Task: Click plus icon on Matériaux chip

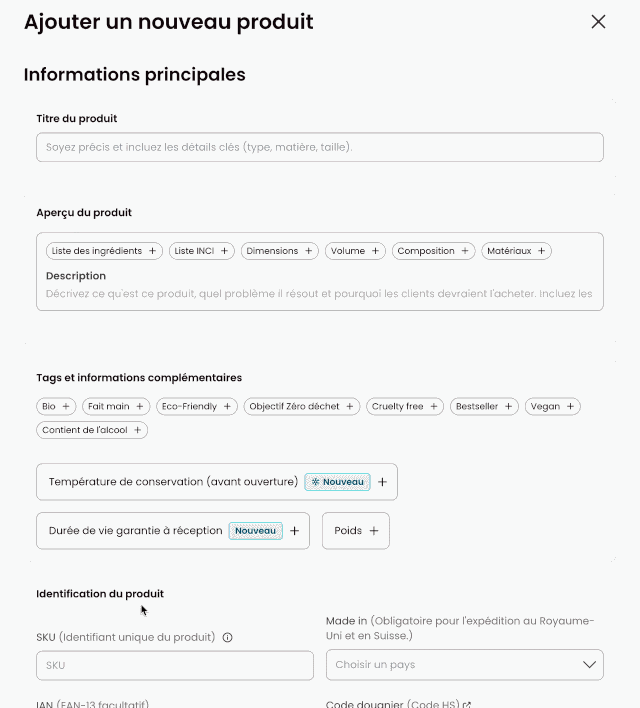Action: [542, 251]
